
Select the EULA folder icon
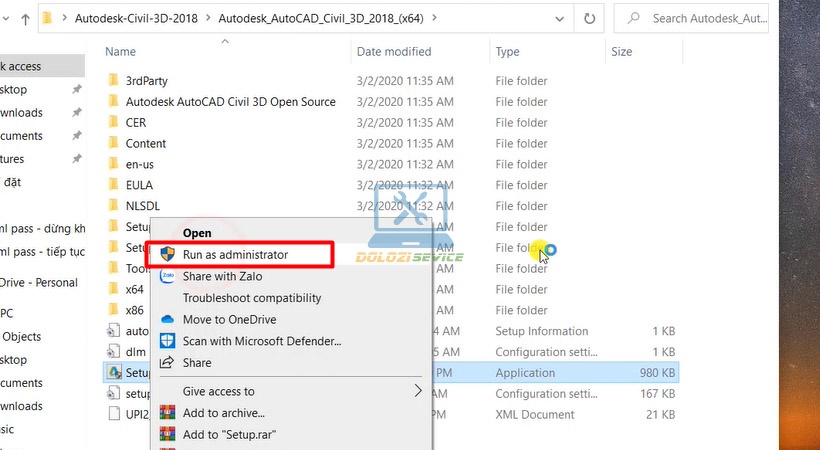click(113, 185)
